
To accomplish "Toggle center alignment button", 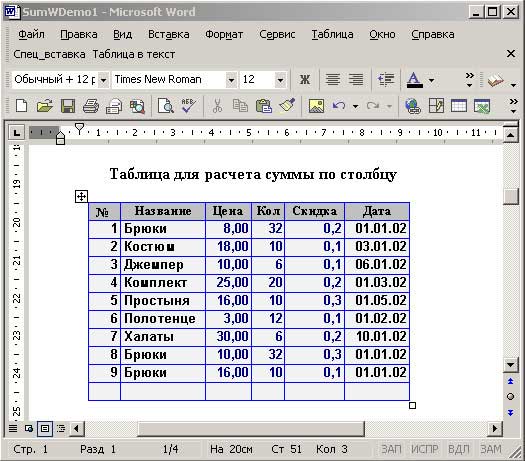I will (x=332, y=80).
